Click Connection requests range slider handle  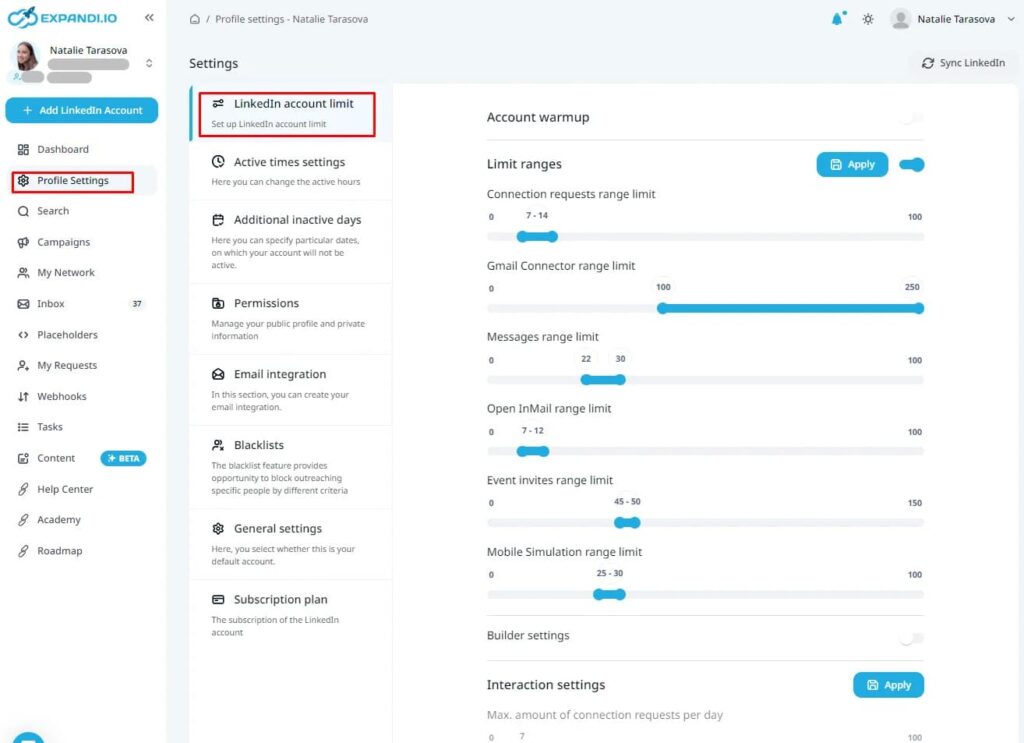click(x=537, y=236)
